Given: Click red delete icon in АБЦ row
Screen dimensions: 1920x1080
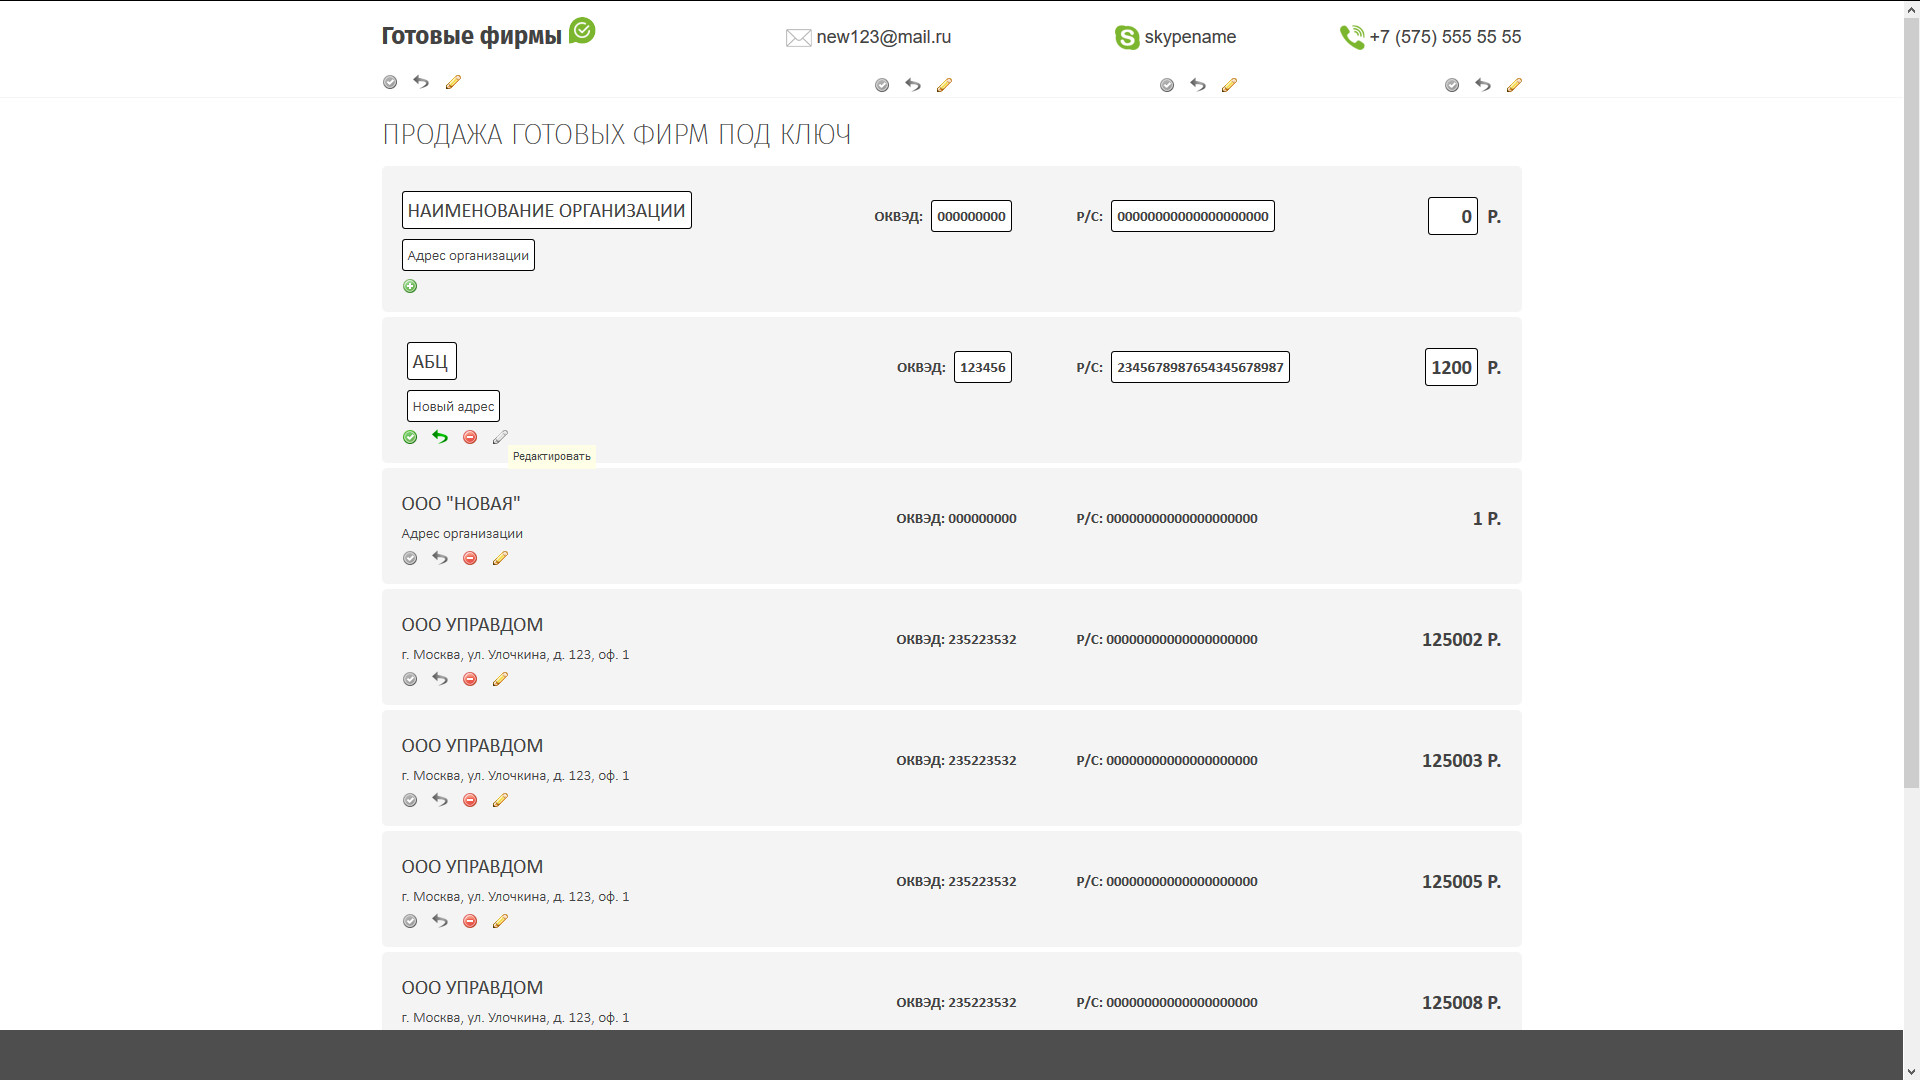Looking at the screenshot, I should 470,437.
